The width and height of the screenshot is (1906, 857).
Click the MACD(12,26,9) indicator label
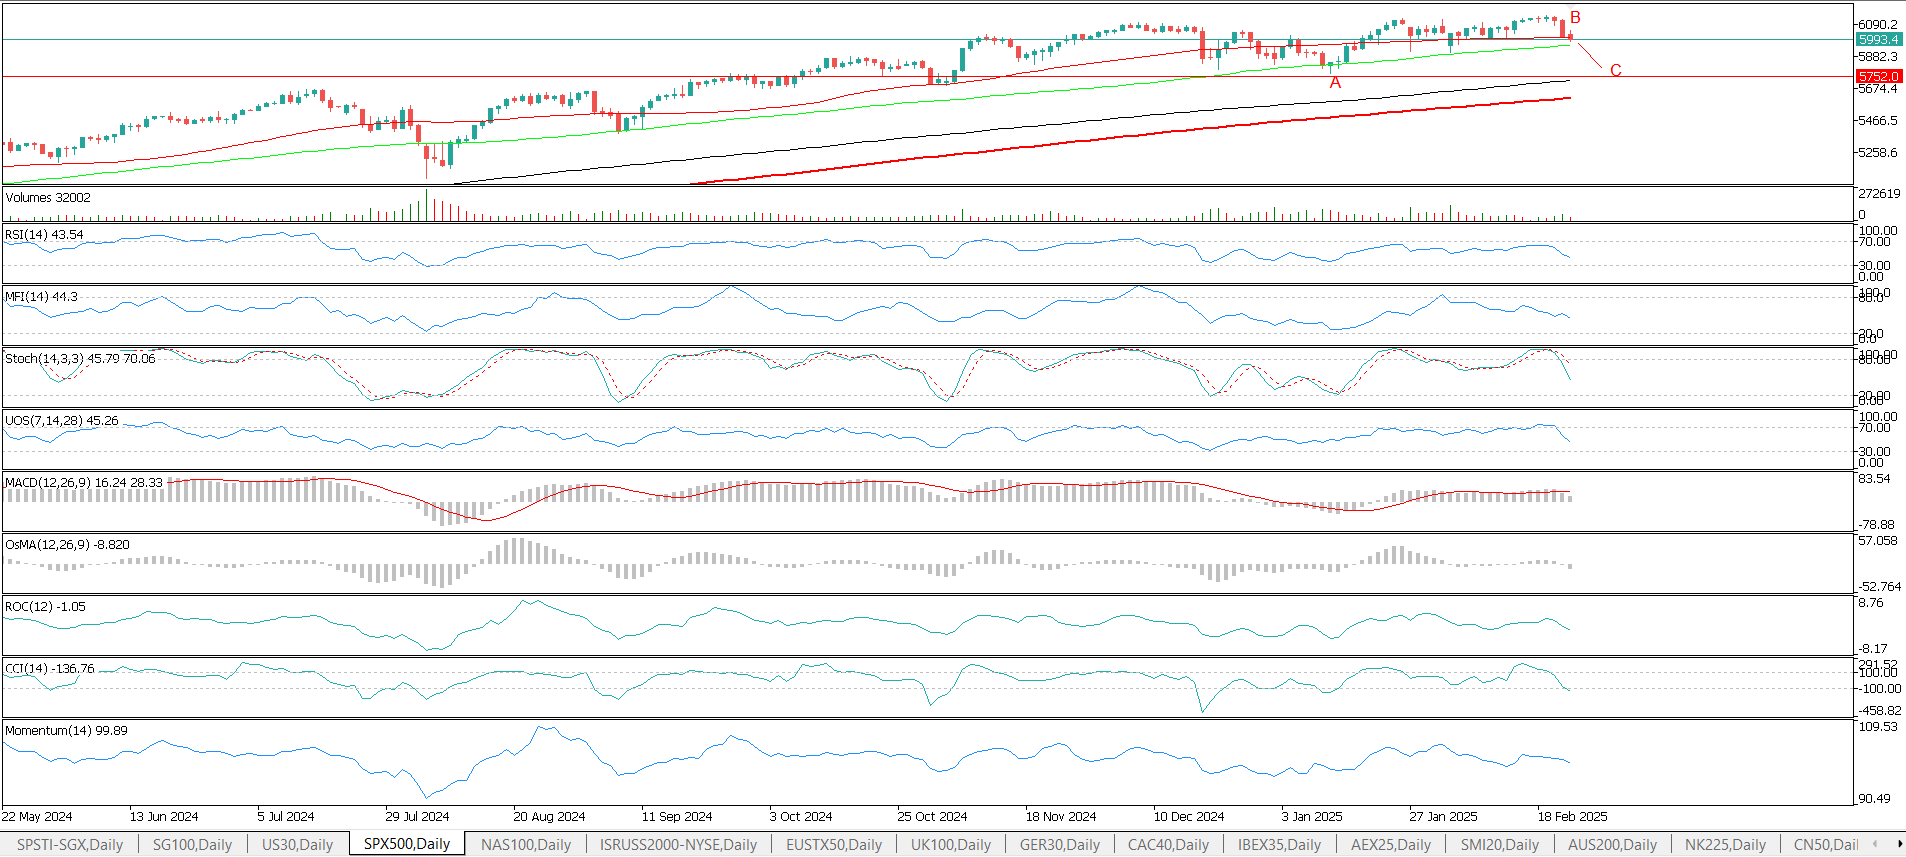pos(84,483)
